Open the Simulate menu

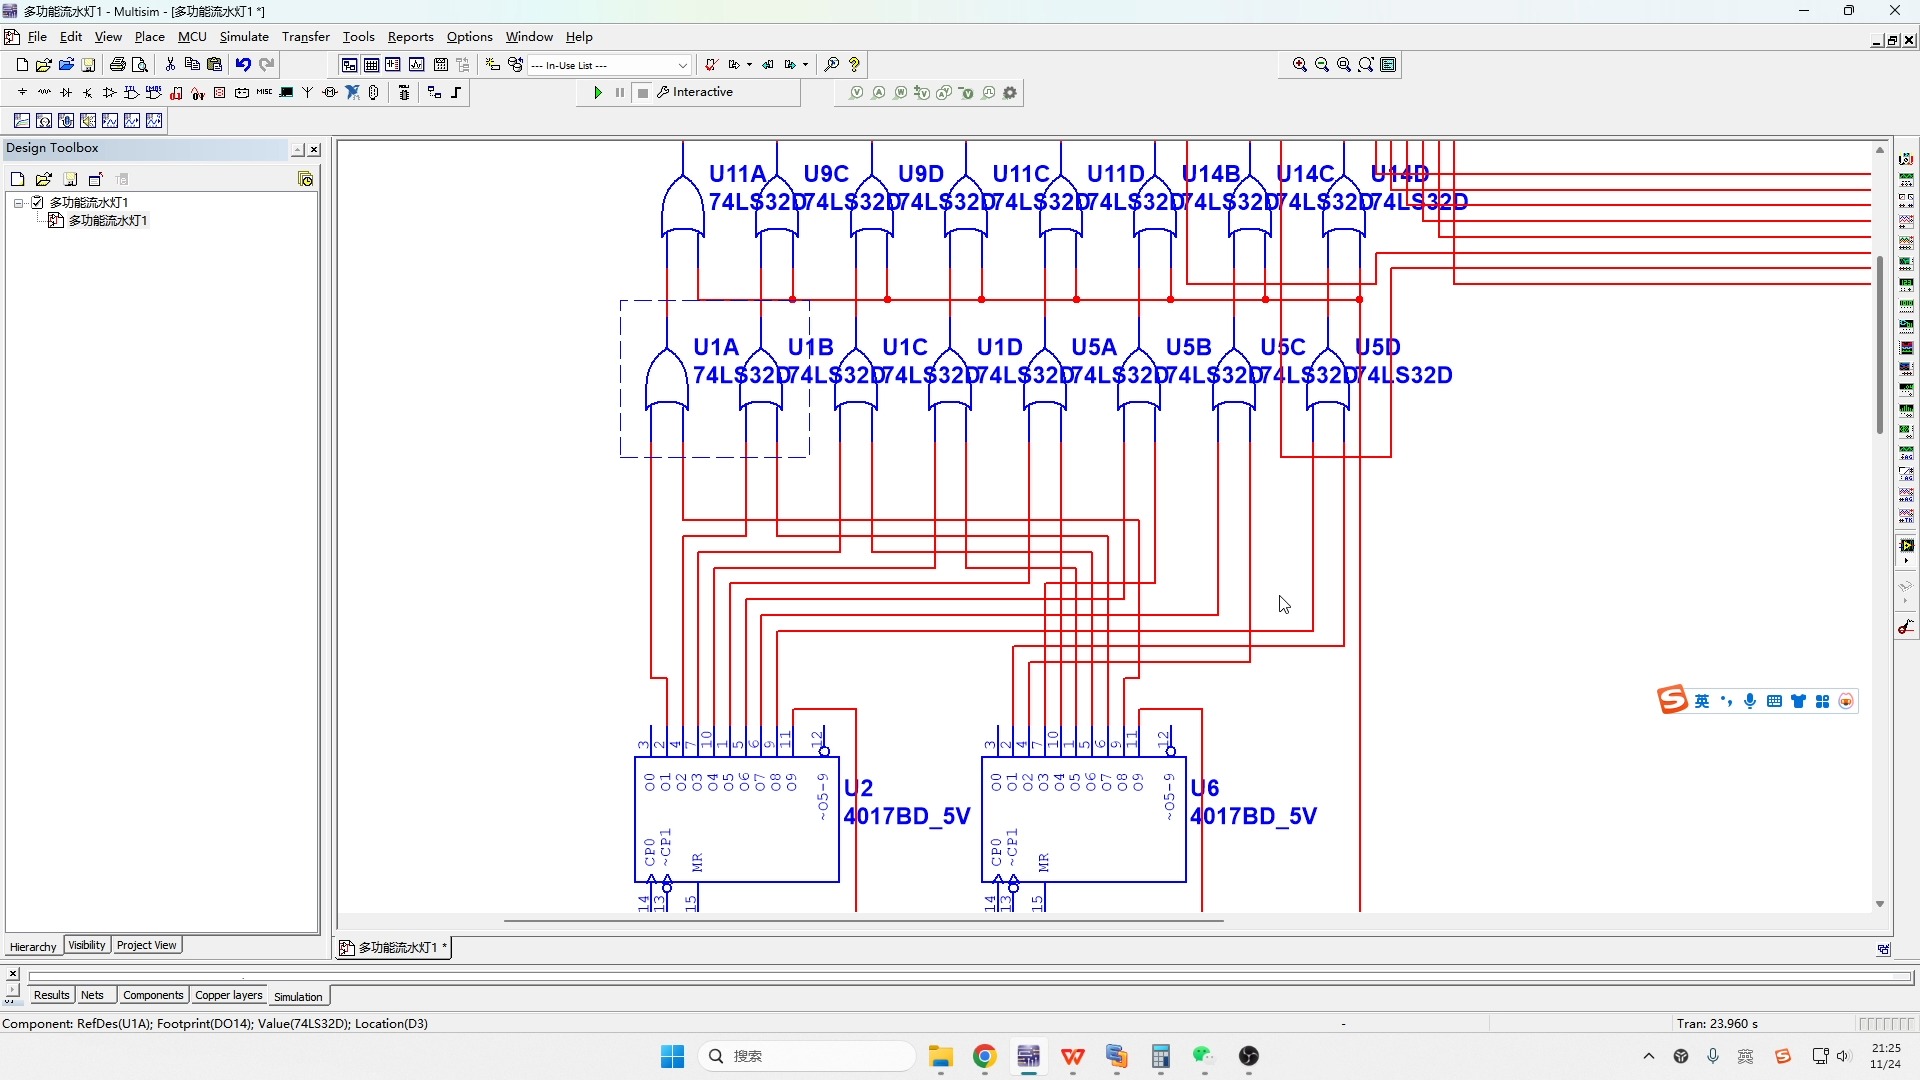pos(244,37)
